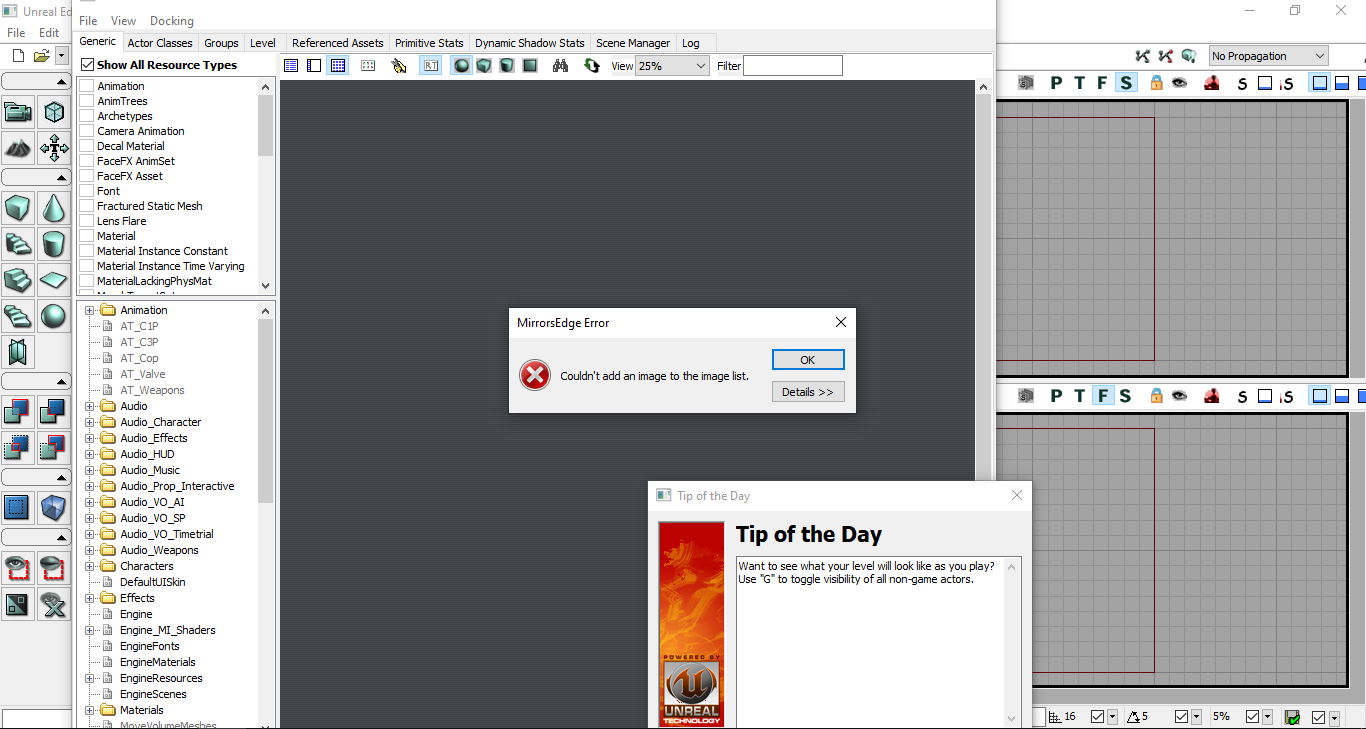1366x729 pixels.
Task: Build cube brush shape
Action: [x=18, y=208]
